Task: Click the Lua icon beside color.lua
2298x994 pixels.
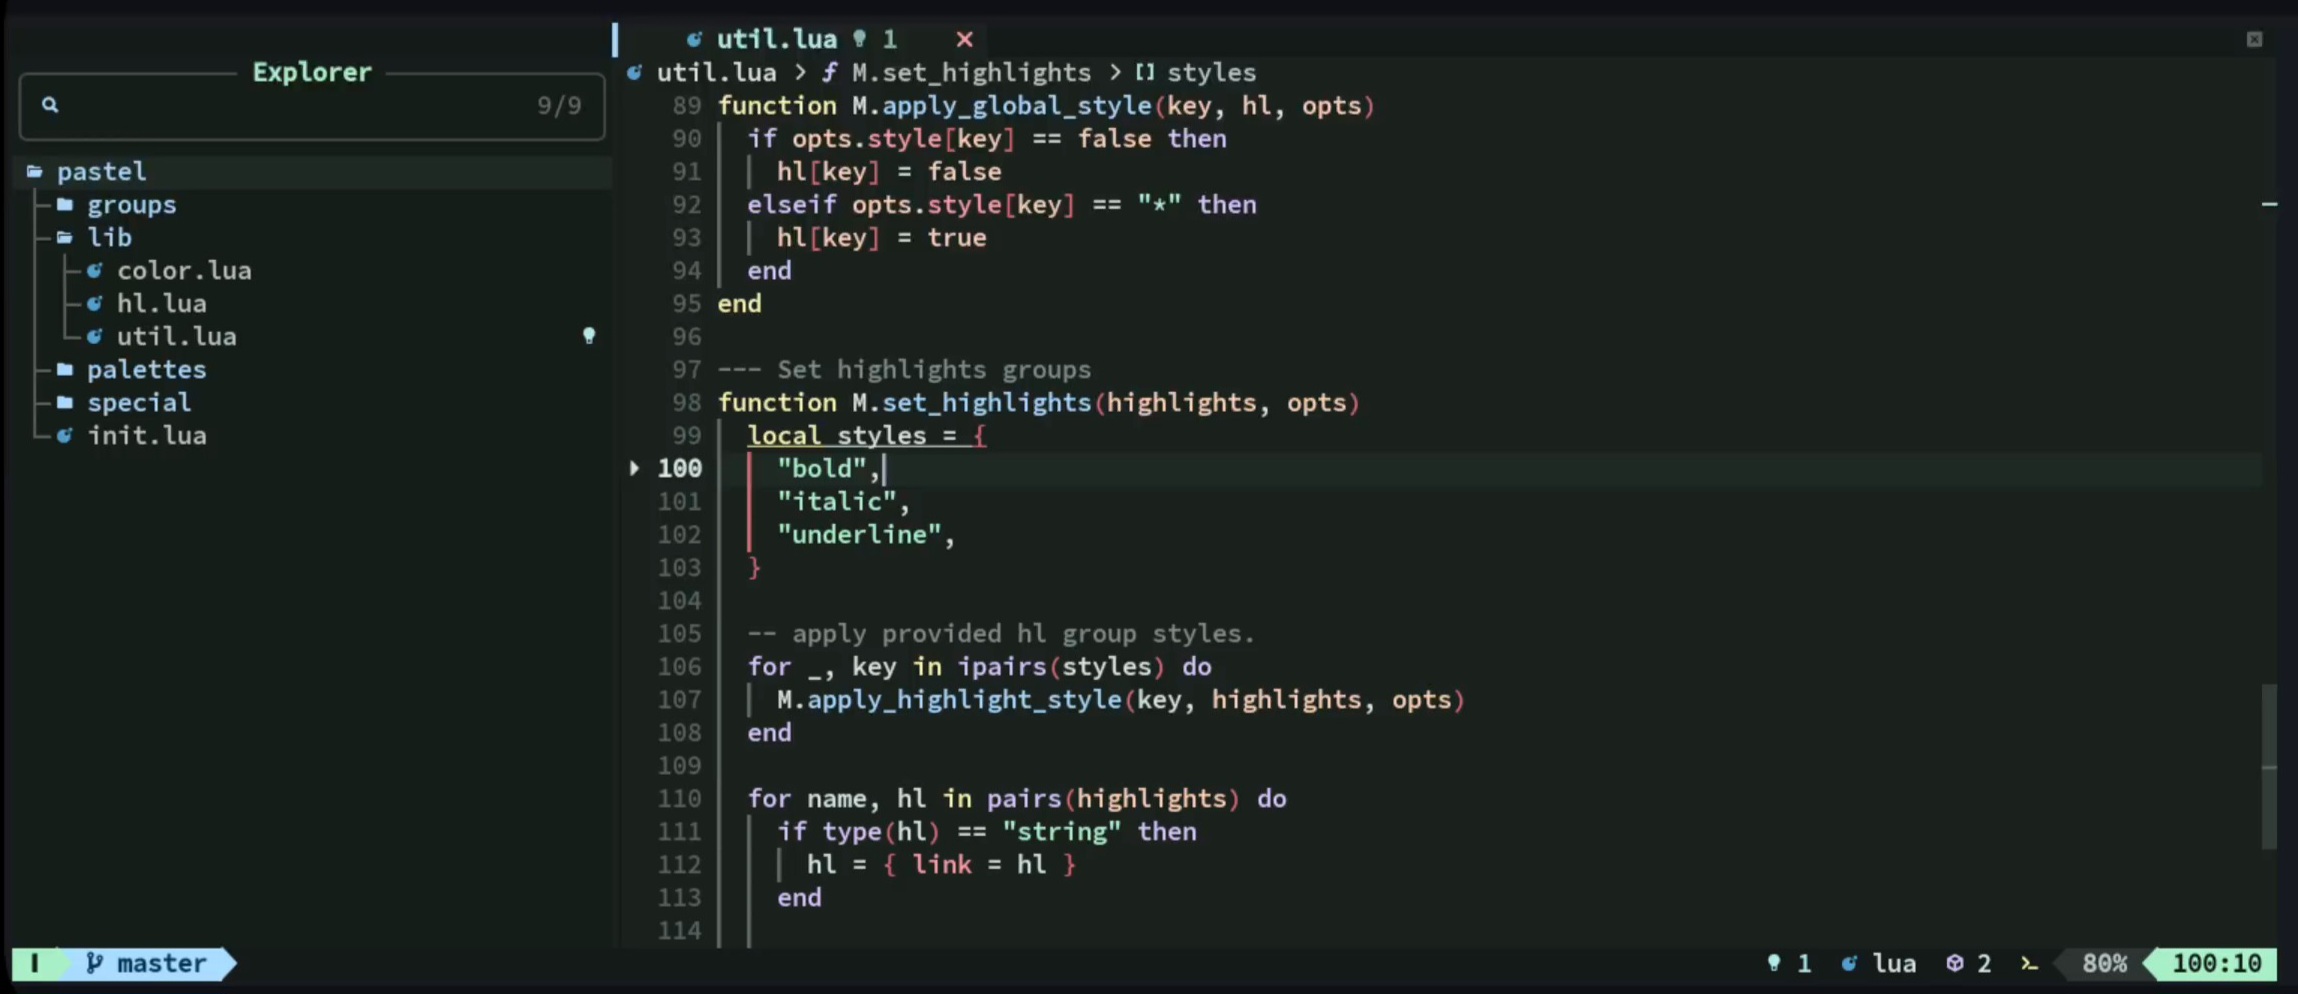Action: point(94,270)
